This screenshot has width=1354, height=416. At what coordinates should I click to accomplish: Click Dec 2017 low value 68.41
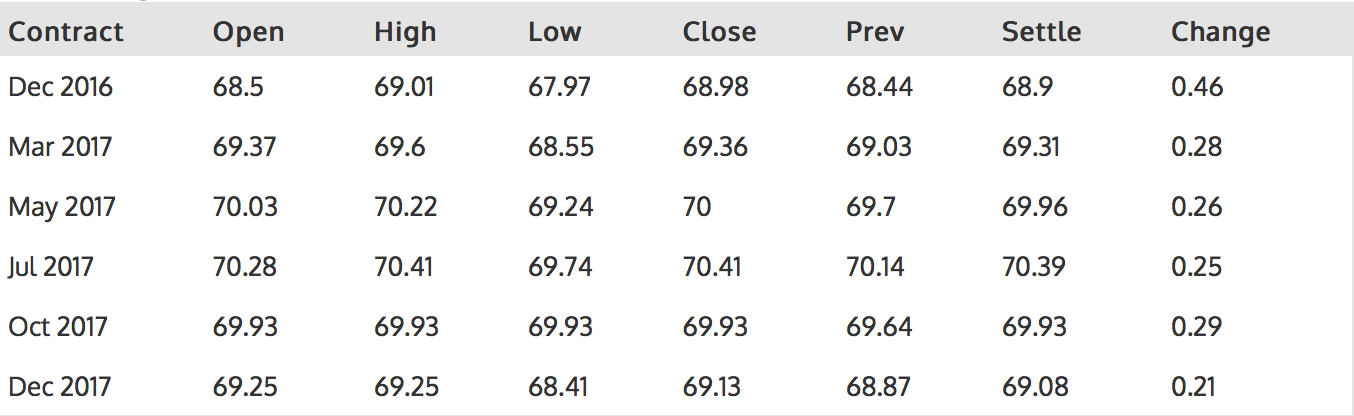coord(560,387)
